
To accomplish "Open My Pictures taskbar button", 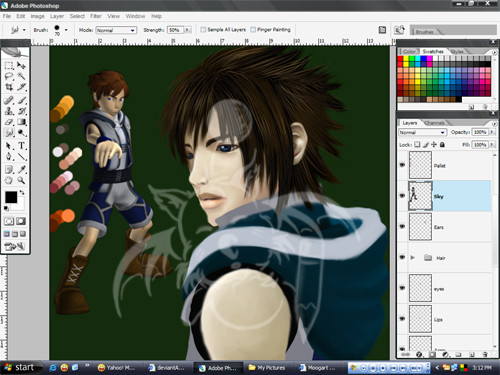I will (x=267, y=368).
